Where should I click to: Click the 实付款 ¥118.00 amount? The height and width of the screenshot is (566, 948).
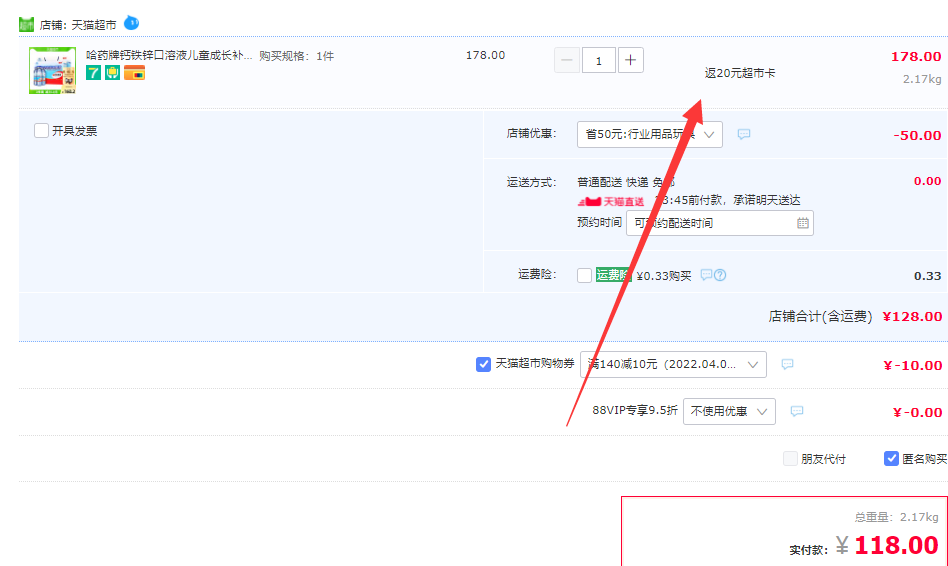[x=864, y=546]
